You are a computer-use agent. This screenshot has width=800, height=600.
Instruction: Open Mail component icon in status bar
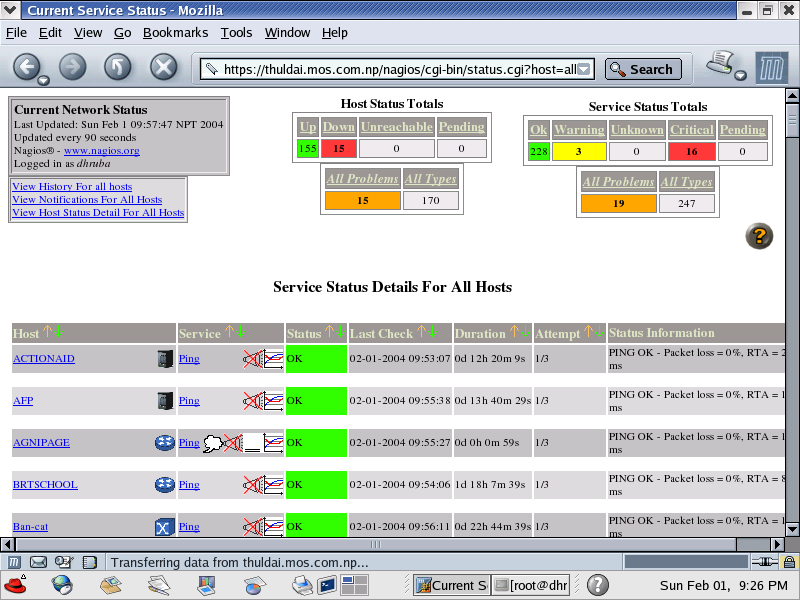(x=38, y=562)
